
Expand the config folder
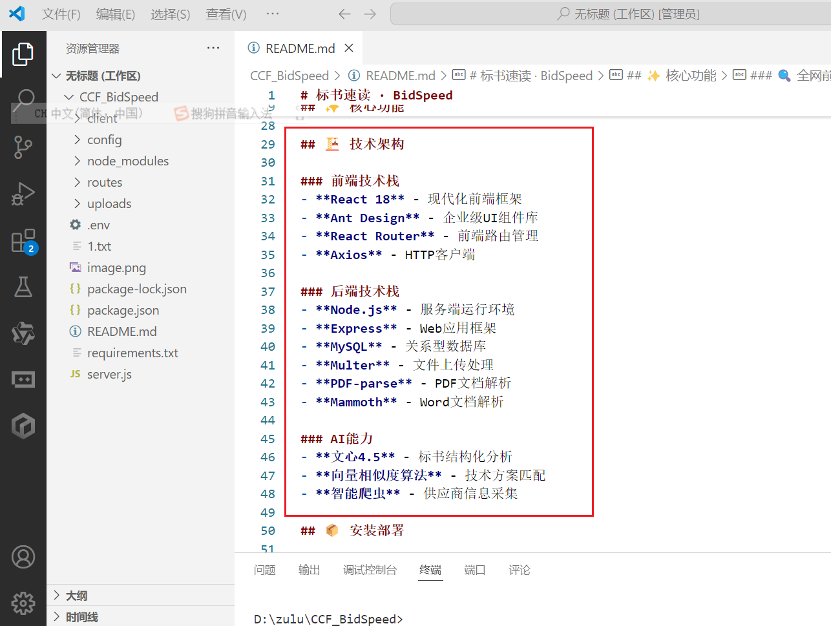141,140
